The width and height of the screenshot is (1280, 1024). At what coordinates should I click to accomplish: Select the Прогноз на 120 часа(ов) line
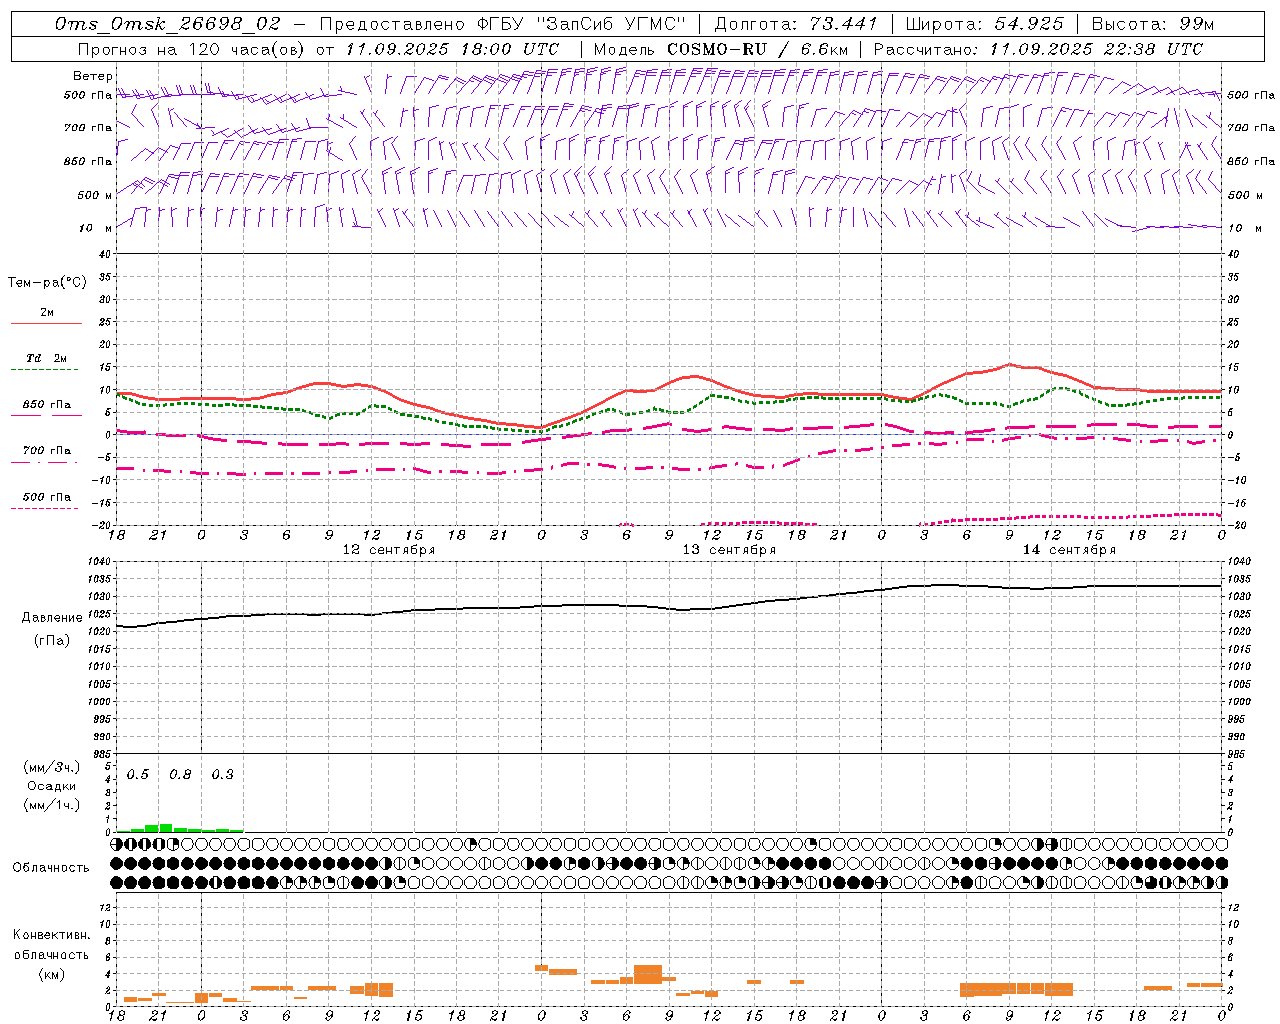click(318, 49)
